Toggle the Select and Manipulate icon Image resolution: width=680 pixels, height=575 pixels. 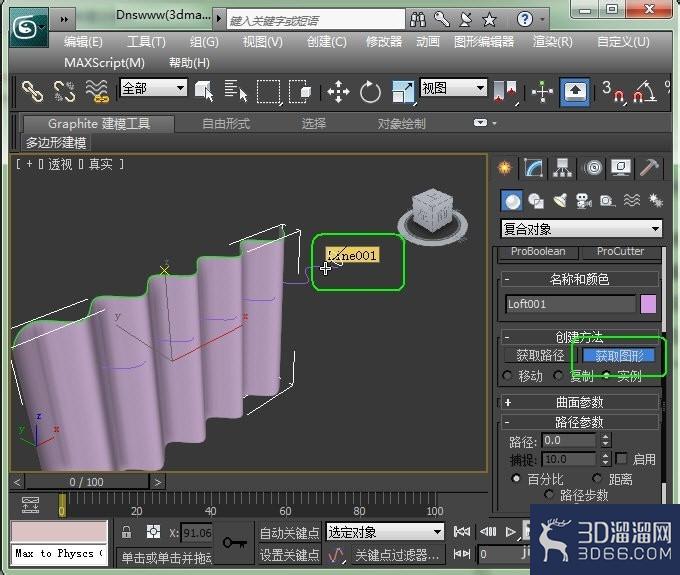[542, 92]
